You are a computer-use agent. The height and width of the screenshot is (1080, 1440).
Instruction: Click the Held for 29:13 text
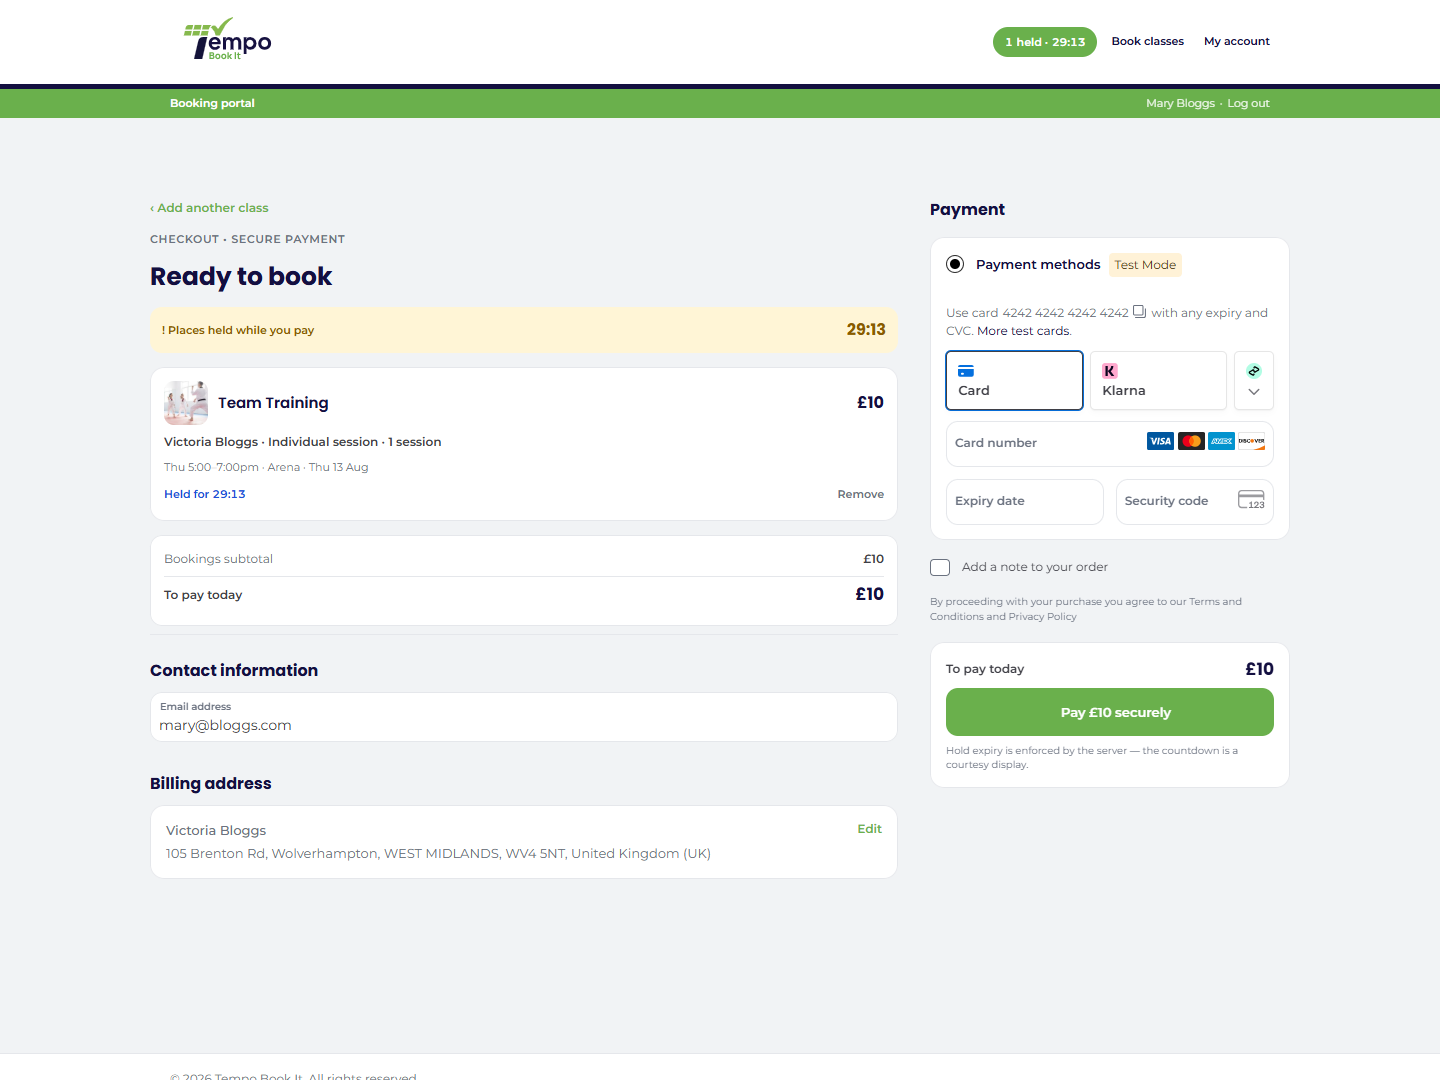pos(205,494)
